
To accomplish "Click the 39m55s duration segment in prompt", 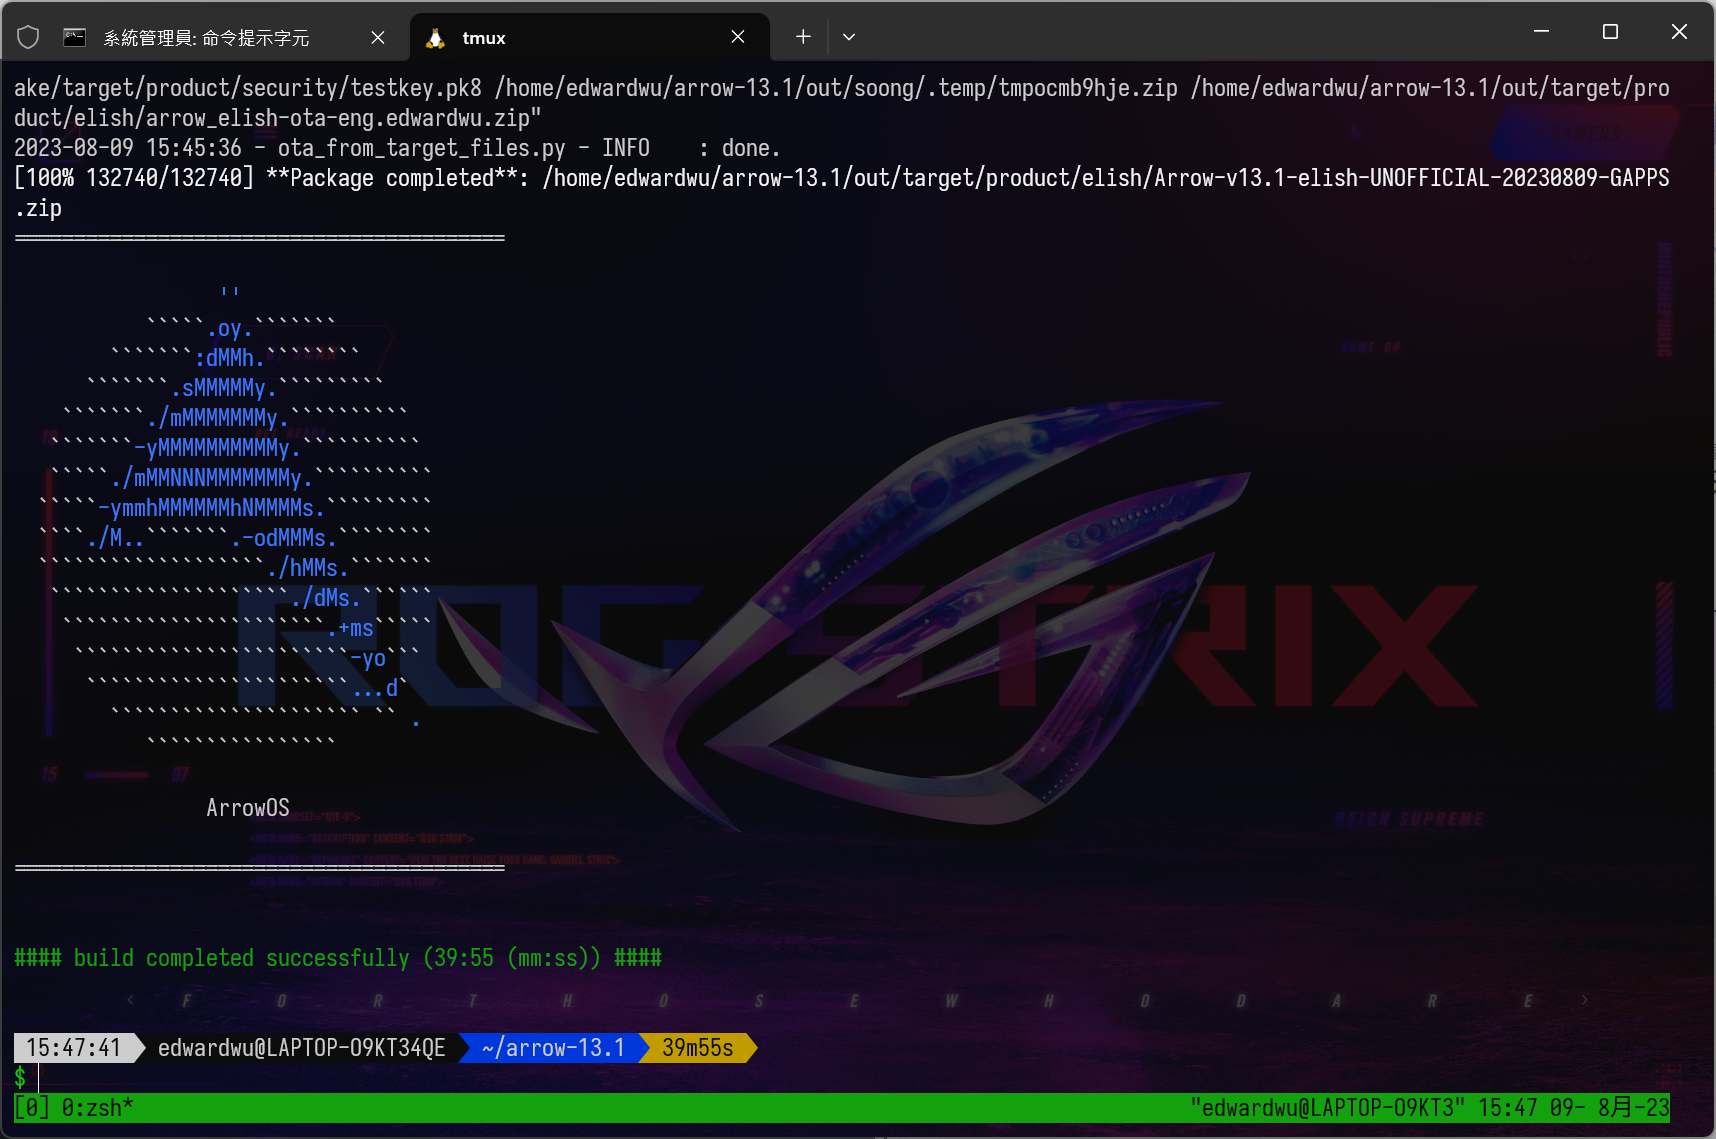I will tap(697, 1048).
